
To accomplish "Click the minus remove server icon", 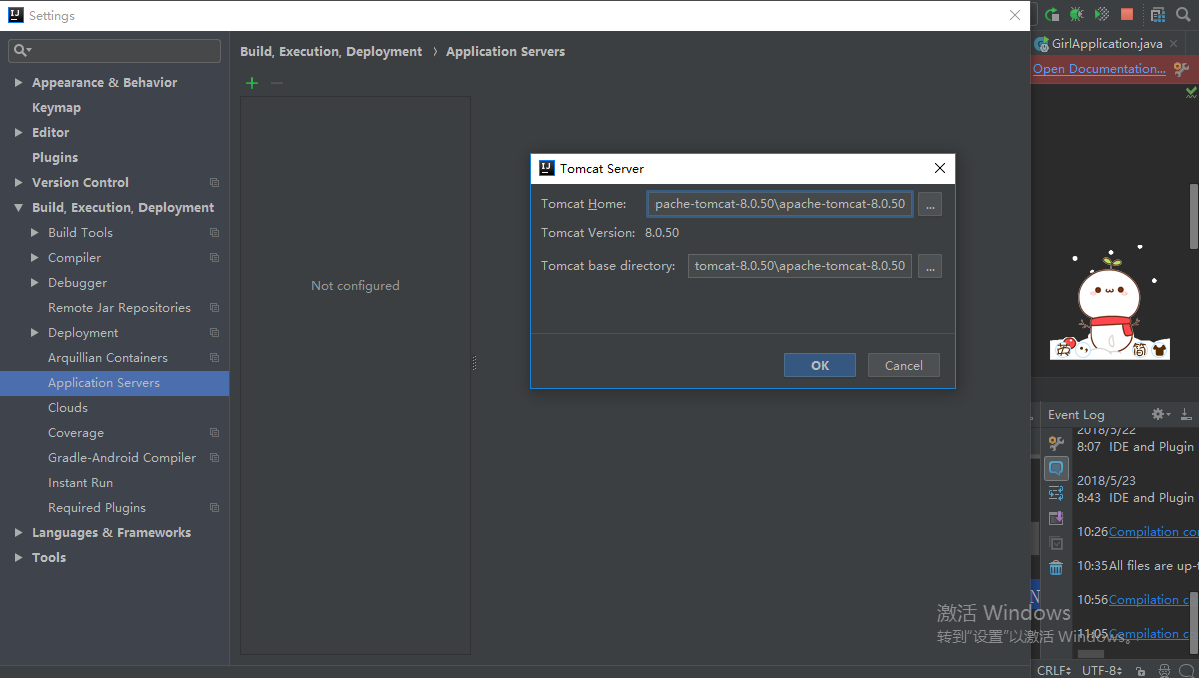I will coord(277,83).
